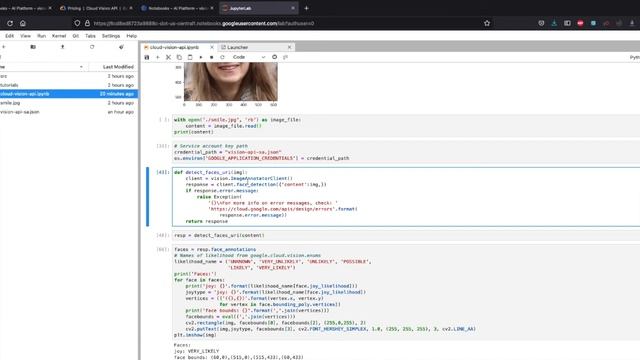Click the clock icon right of Code dropdown
The image size is (640, 360).
tap(274, 57)
